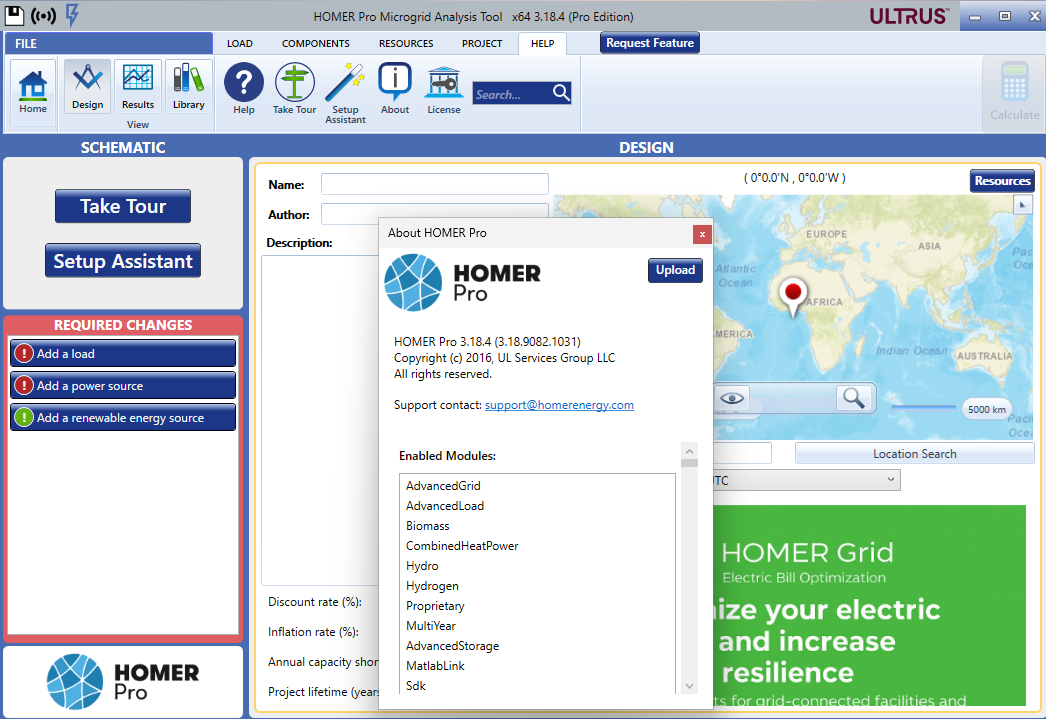The height and width of the screenshot is (719, 1046).
Task: Click the save disk icon in title bar
Action: 15,15
